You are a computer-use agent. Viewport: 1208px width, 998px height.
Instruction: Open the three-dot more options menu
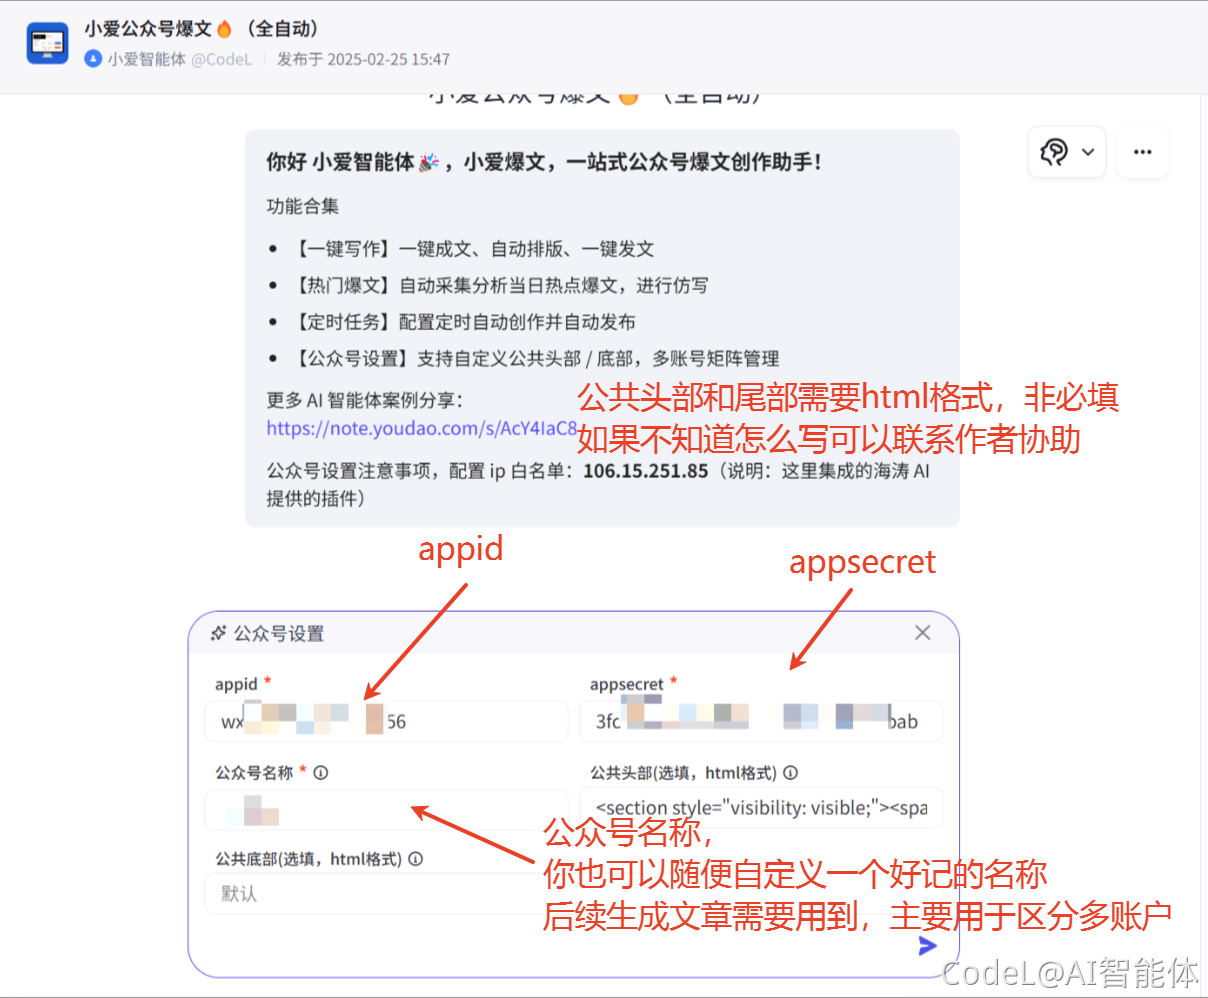pos(1142,152)
